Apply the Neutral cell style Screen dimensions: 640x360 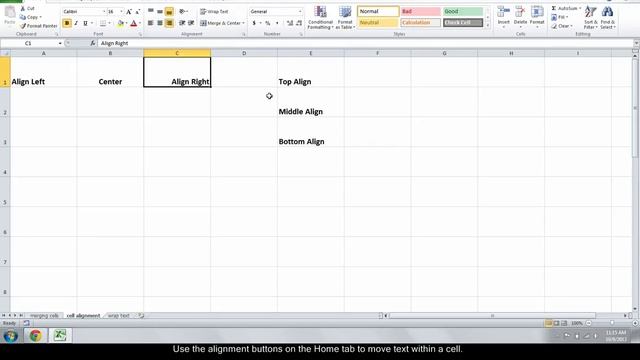coord(378,23)
